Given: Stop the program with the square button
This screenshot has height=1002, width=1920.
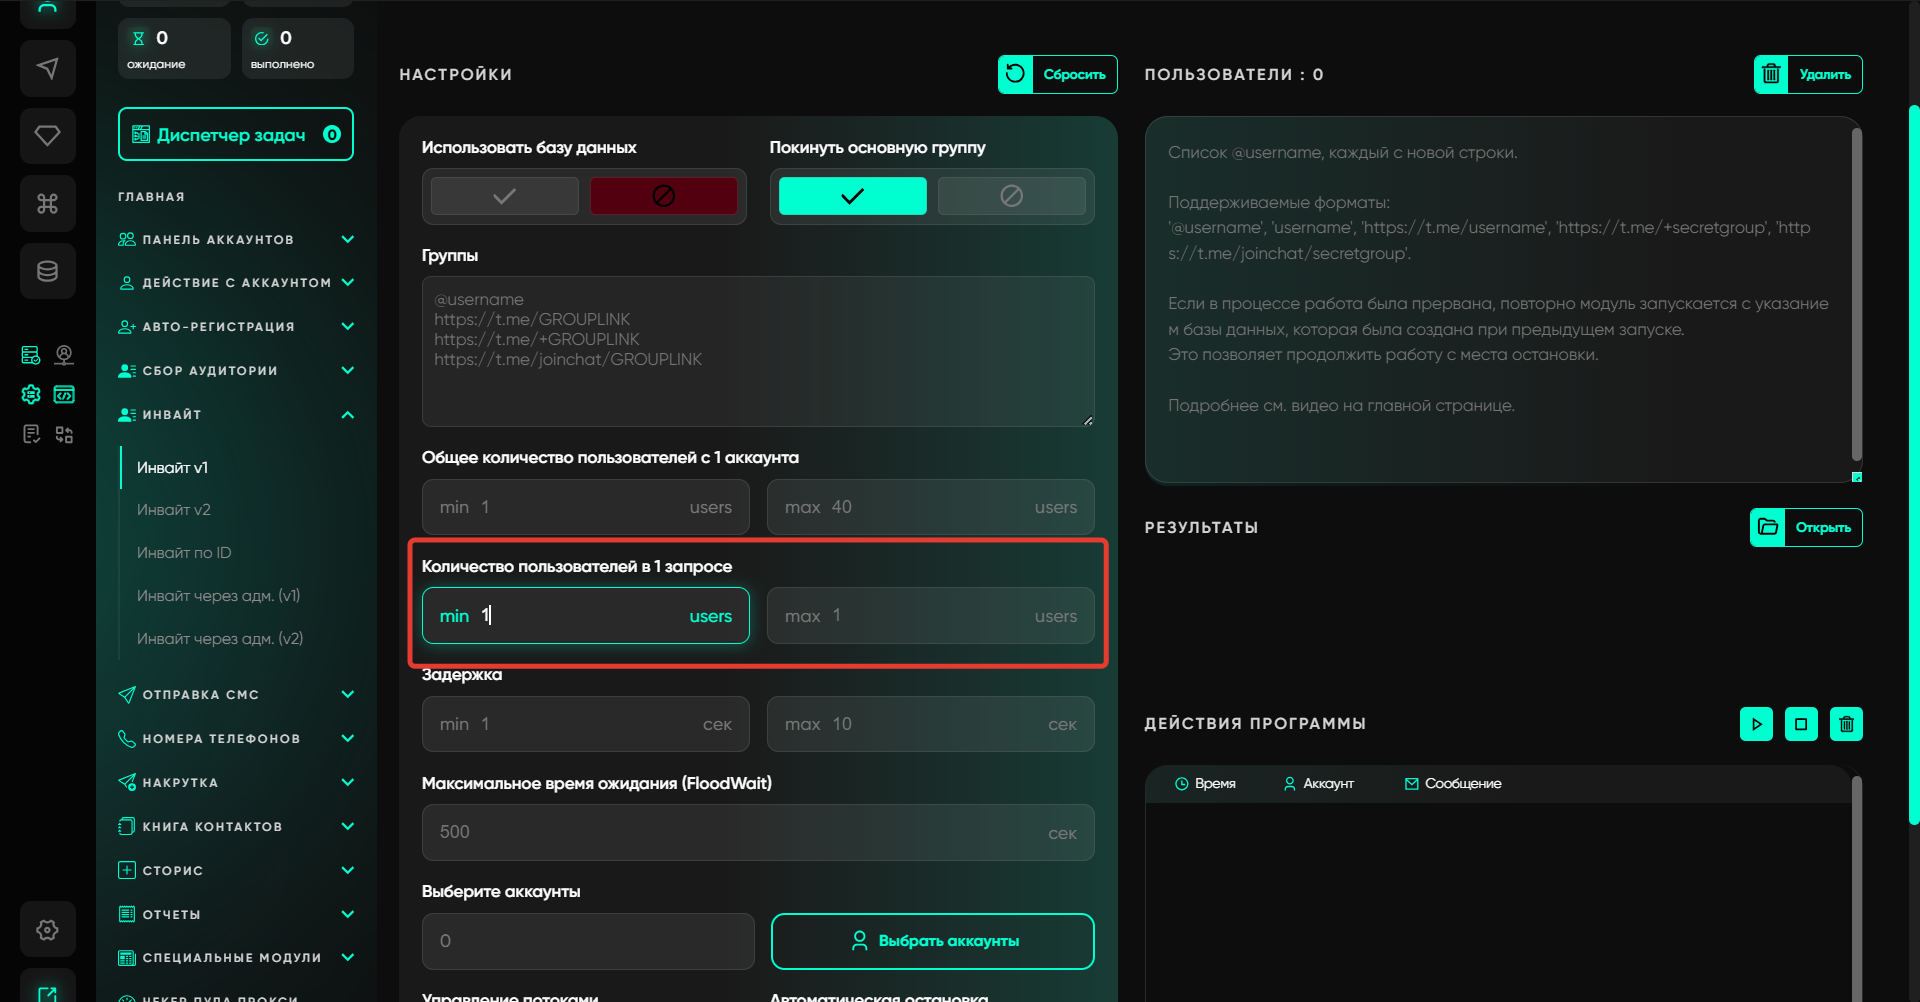Looking at the screenshot, I should pyautogui.click(x=1801, y=724).
